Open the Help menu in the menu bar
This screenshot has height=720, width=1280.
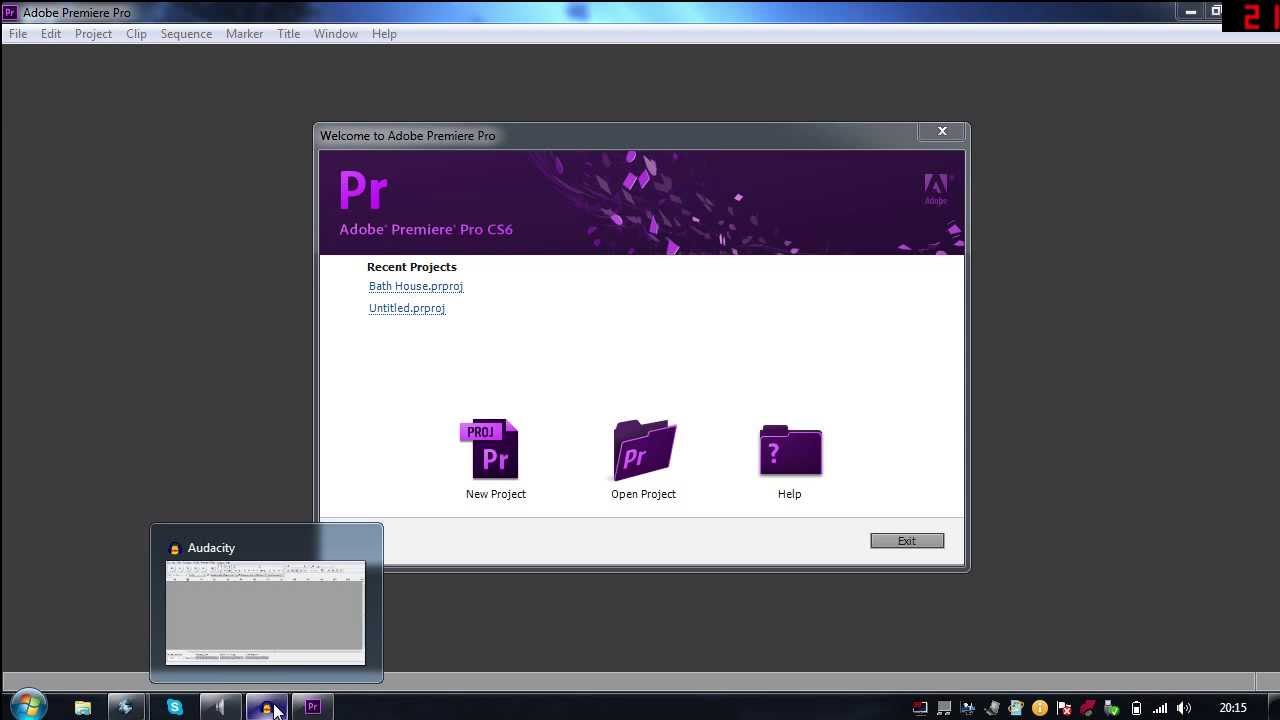pyautogui.click(x=384, y=34)
